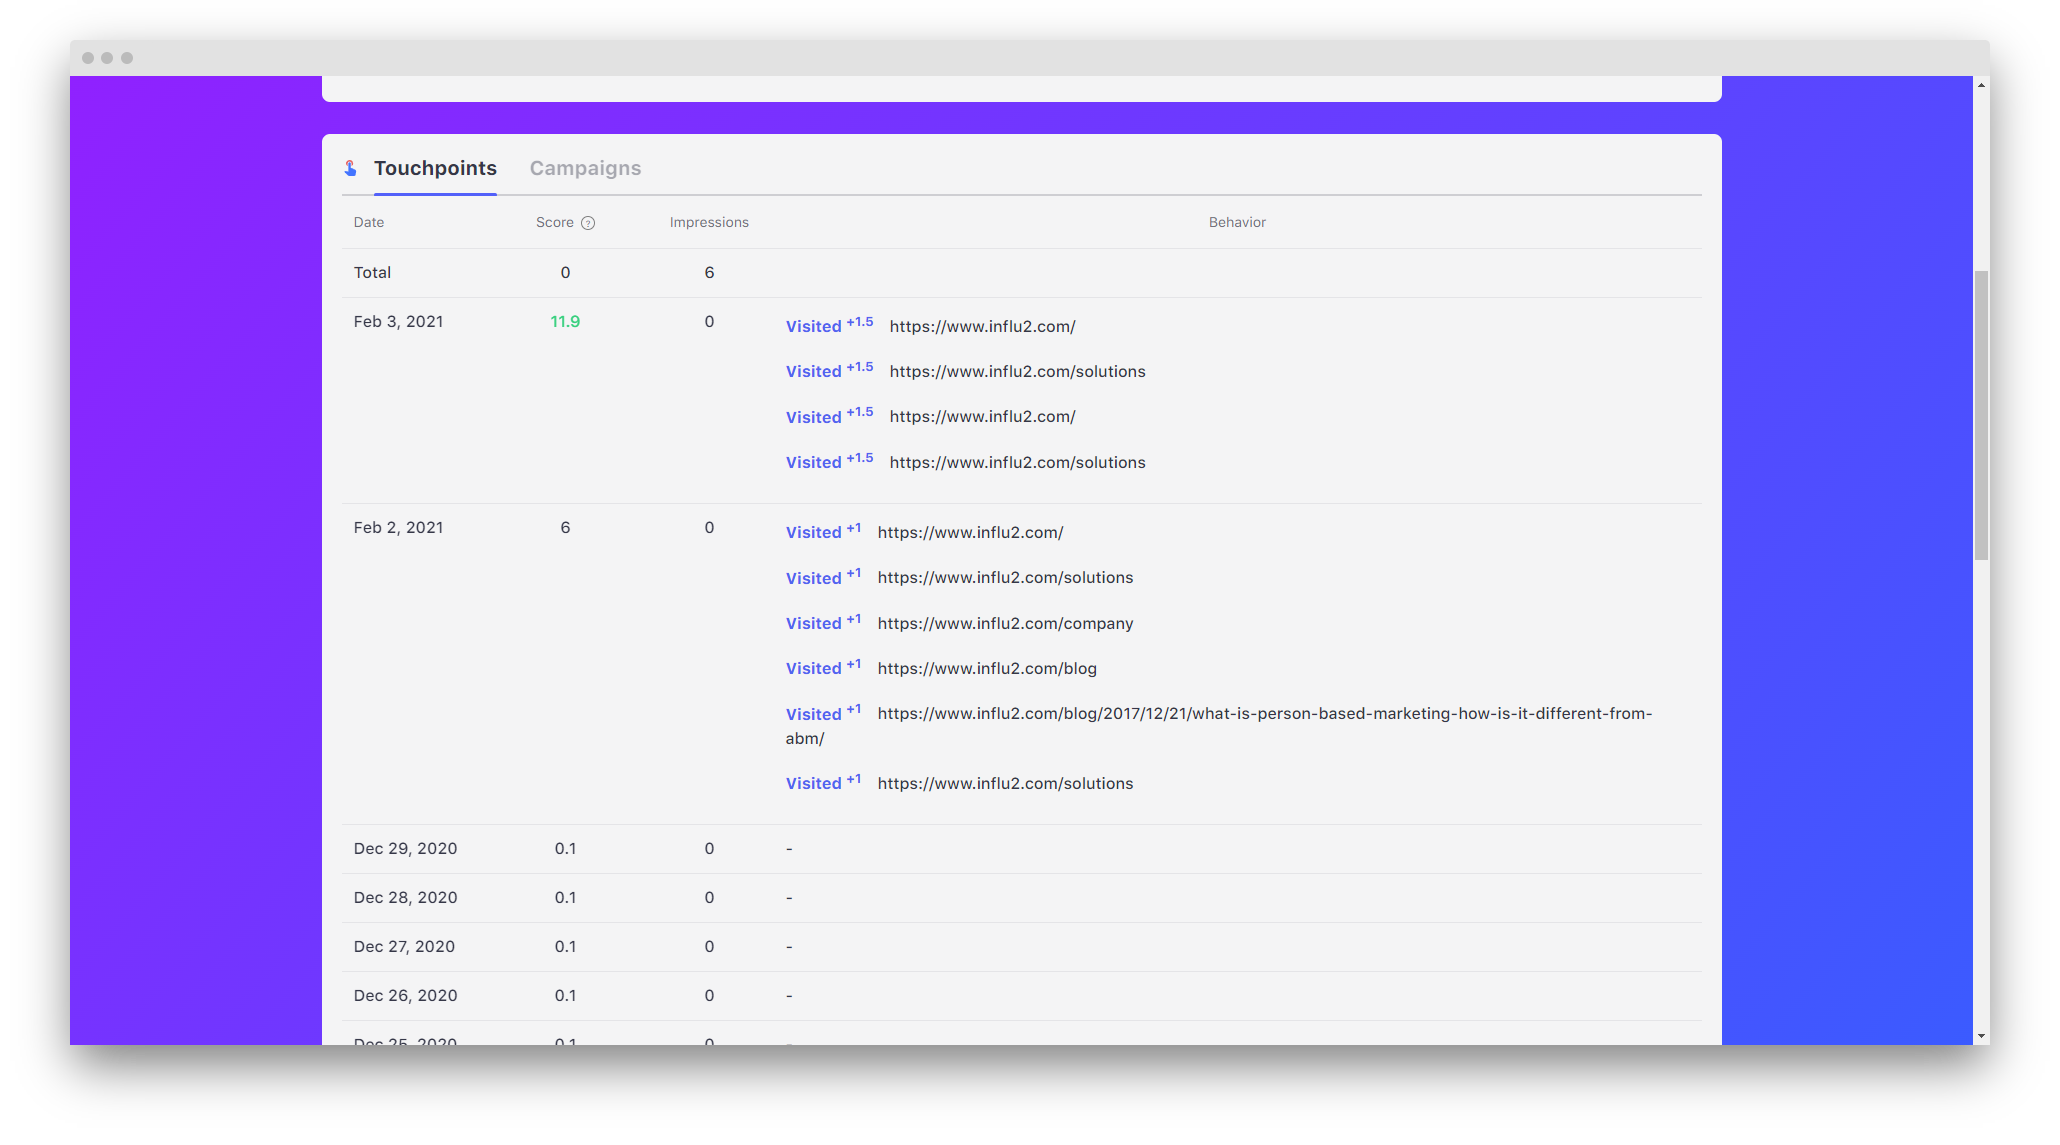Click the Behavior column header

pos(1237,222)
